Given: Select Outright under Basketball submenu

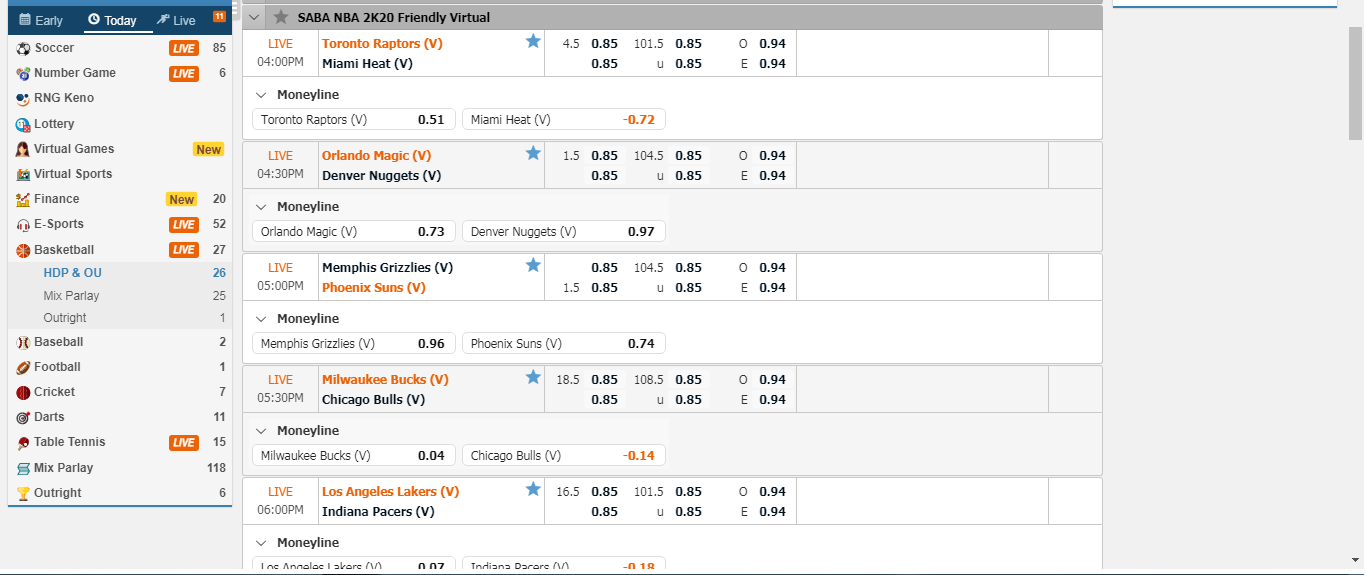Looking at the screenshot, I should (65, 318).
